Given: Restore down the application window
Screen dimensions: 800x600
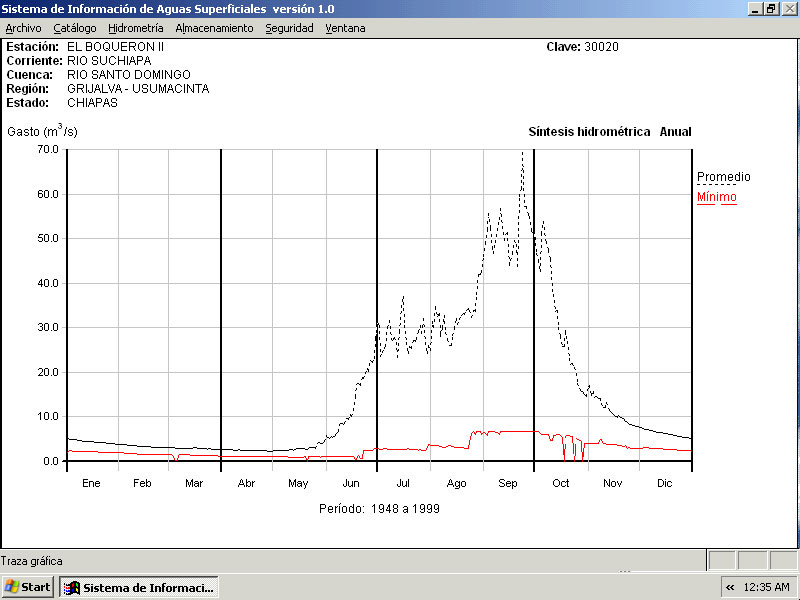Looking at the screenshot, I should tap(771, 8).
